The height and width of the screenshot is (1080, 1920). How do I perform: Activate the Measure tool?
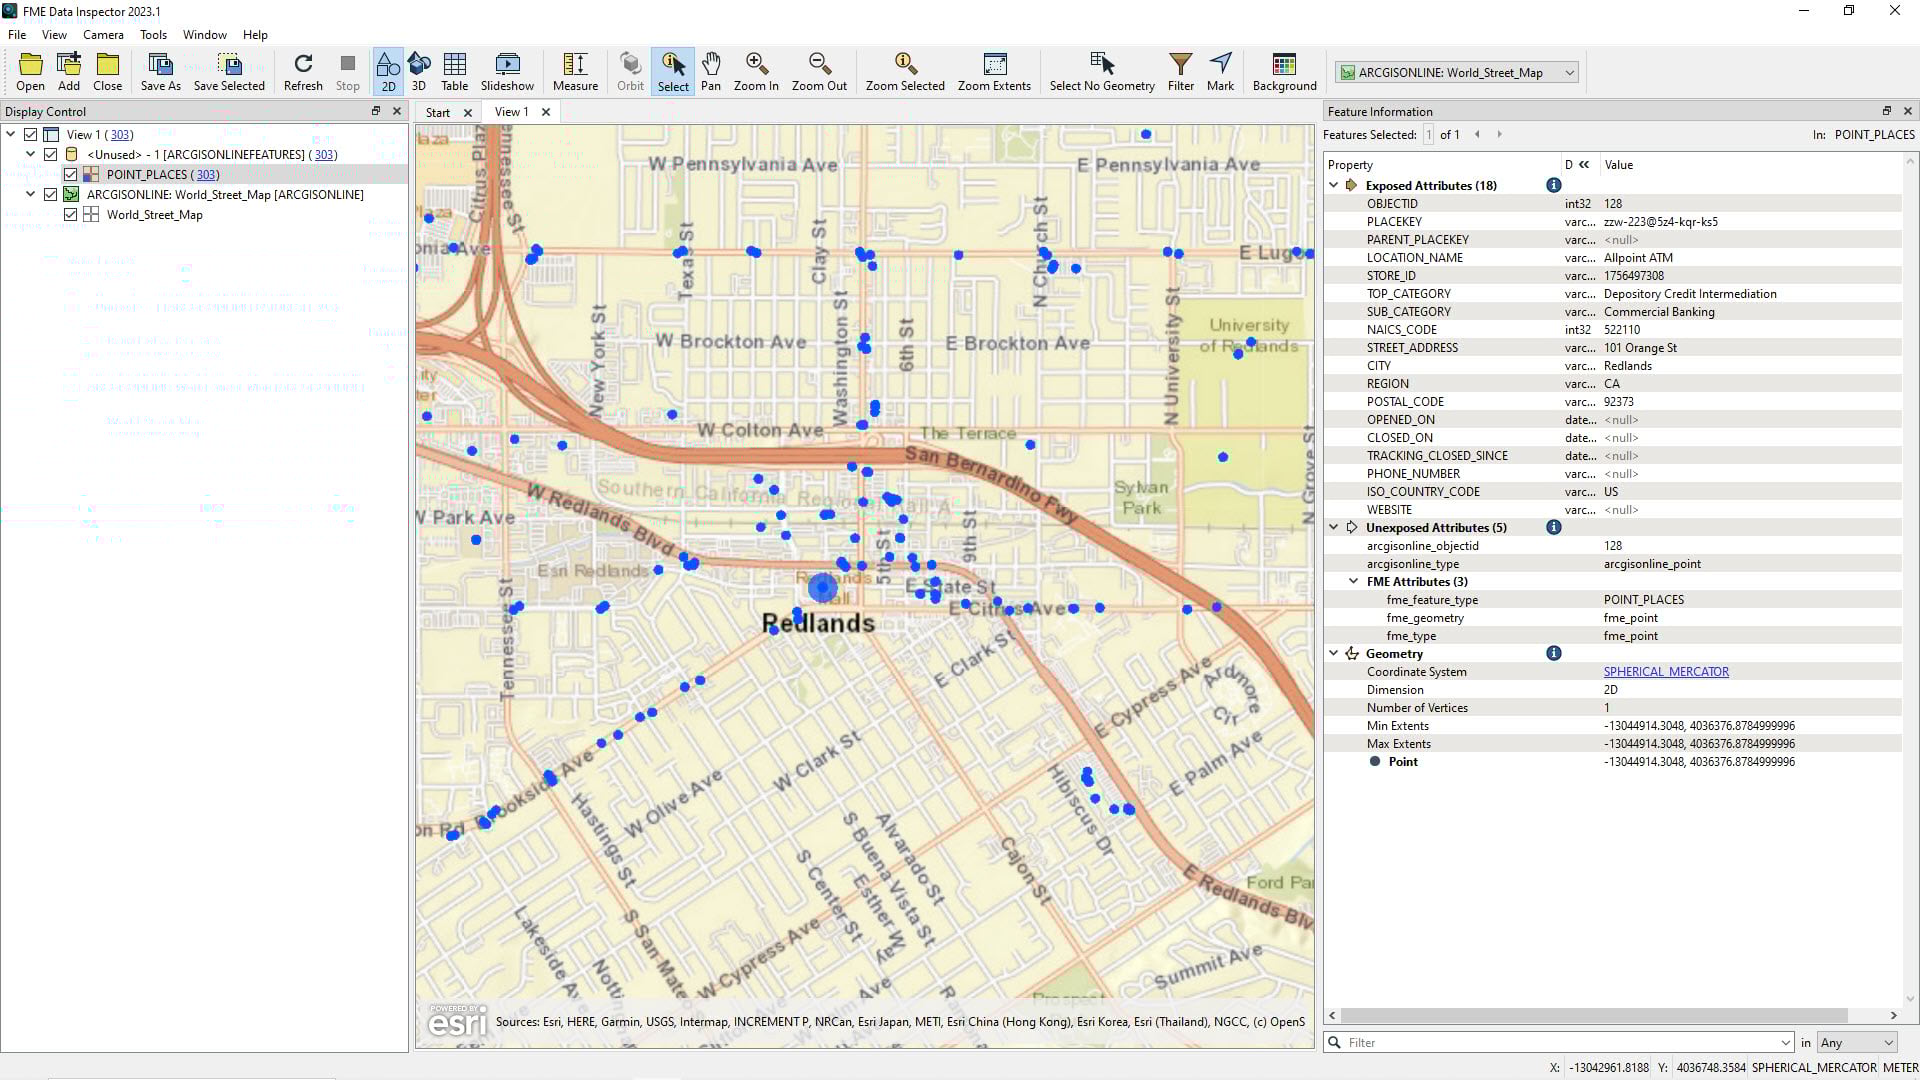575,72
